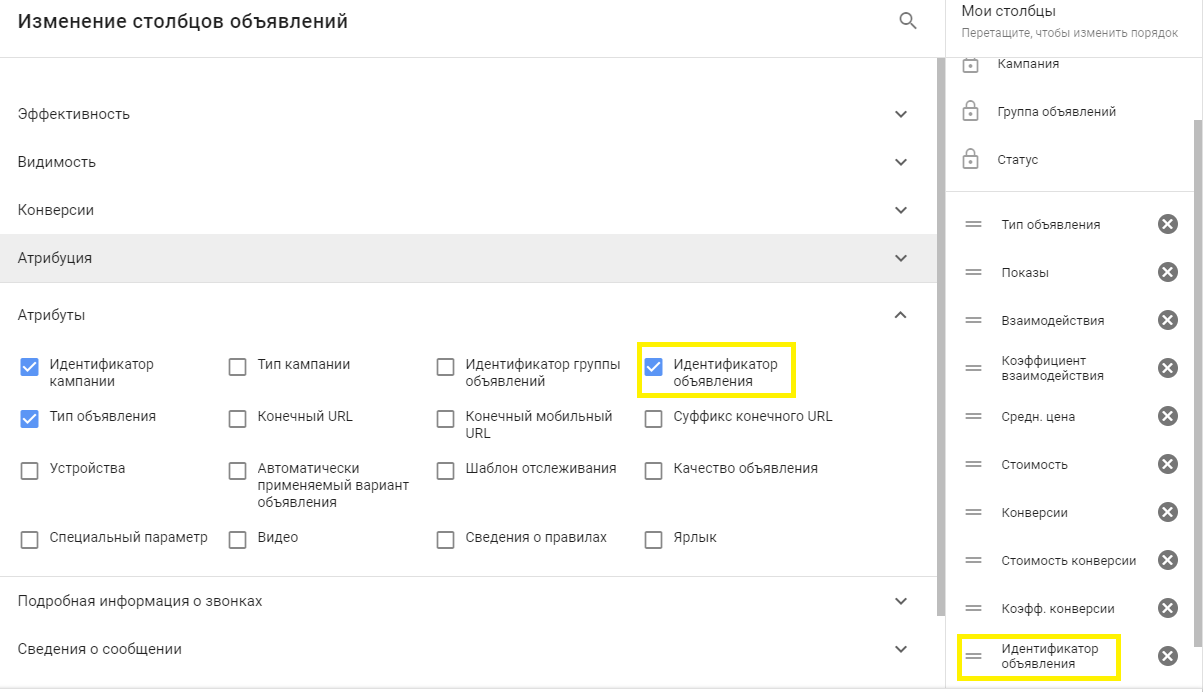Click the Ярлык checkbox label

click(x=695, y=537)
